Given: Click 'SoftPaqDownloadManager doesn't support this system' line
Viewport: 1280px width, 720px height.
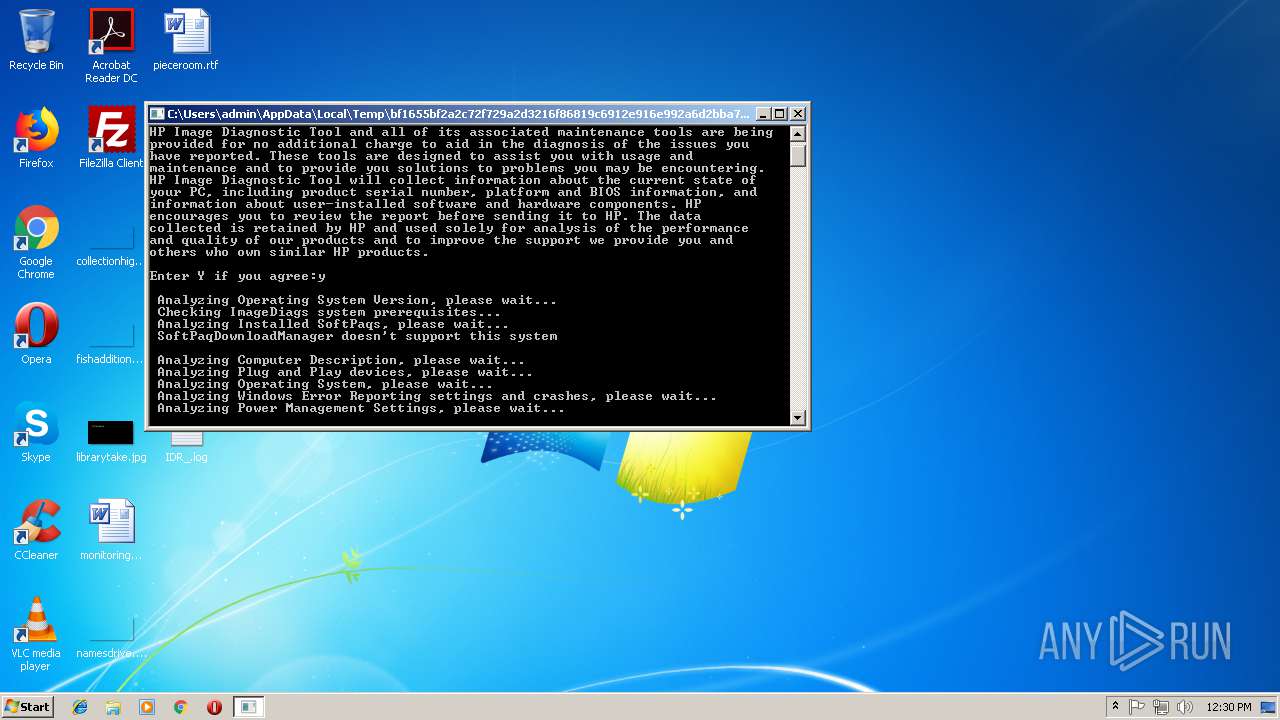Looking at the screenshot, I should 357,336.
